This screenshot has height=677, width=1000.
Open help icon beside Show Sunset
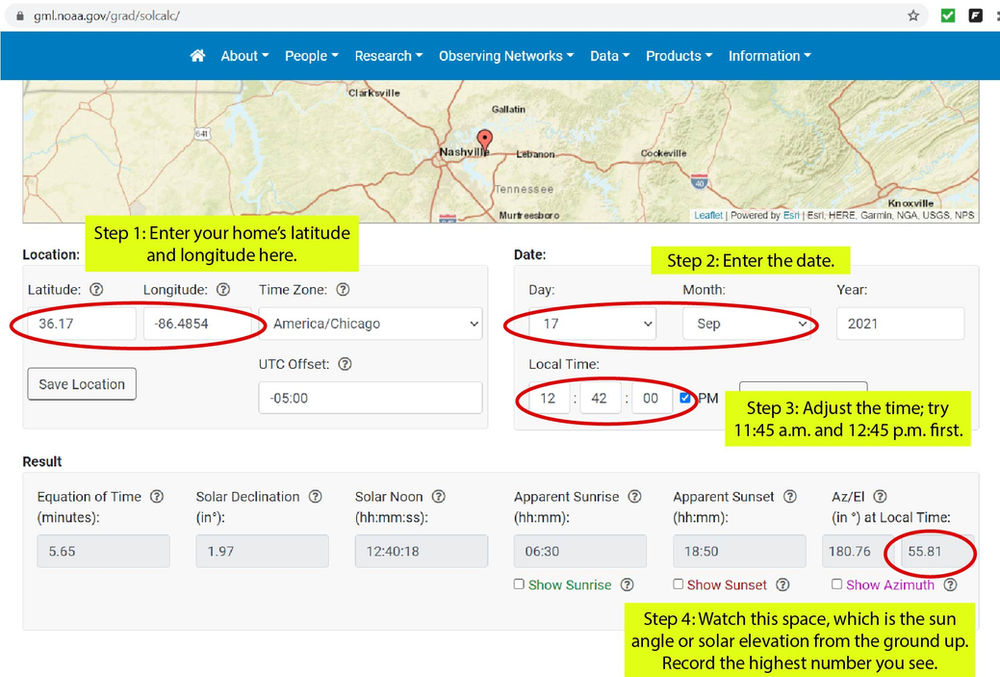point(783,585)
